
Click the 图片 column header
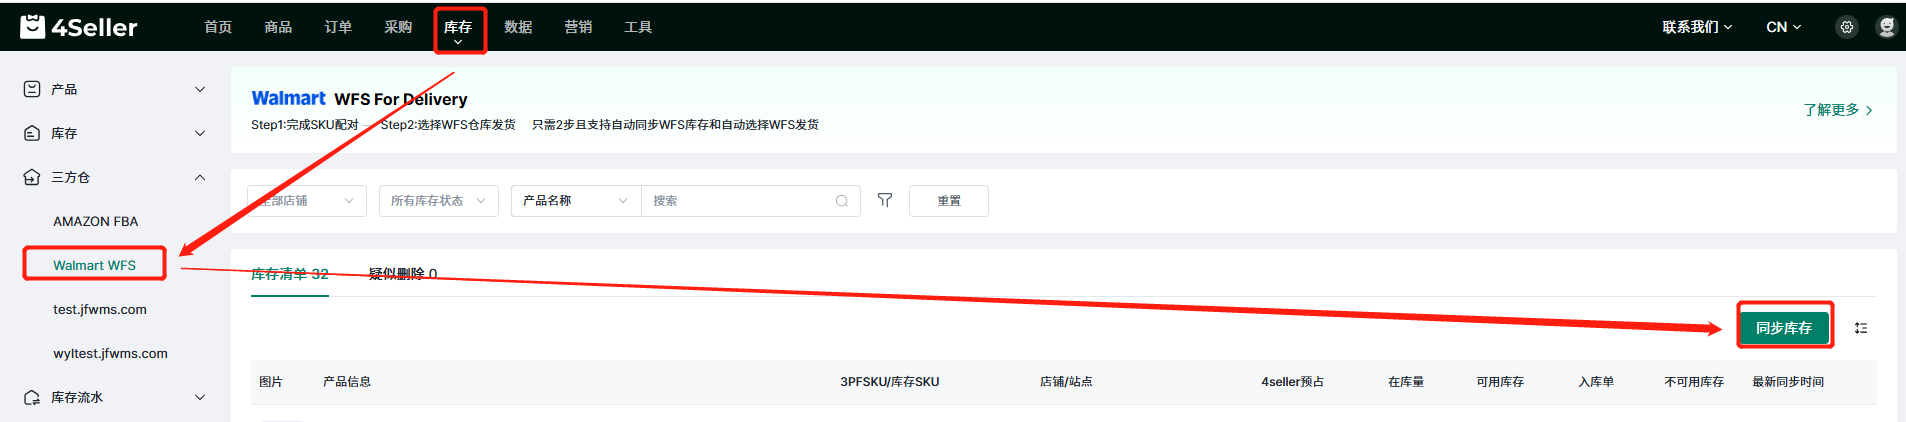[x=271, y=382]
